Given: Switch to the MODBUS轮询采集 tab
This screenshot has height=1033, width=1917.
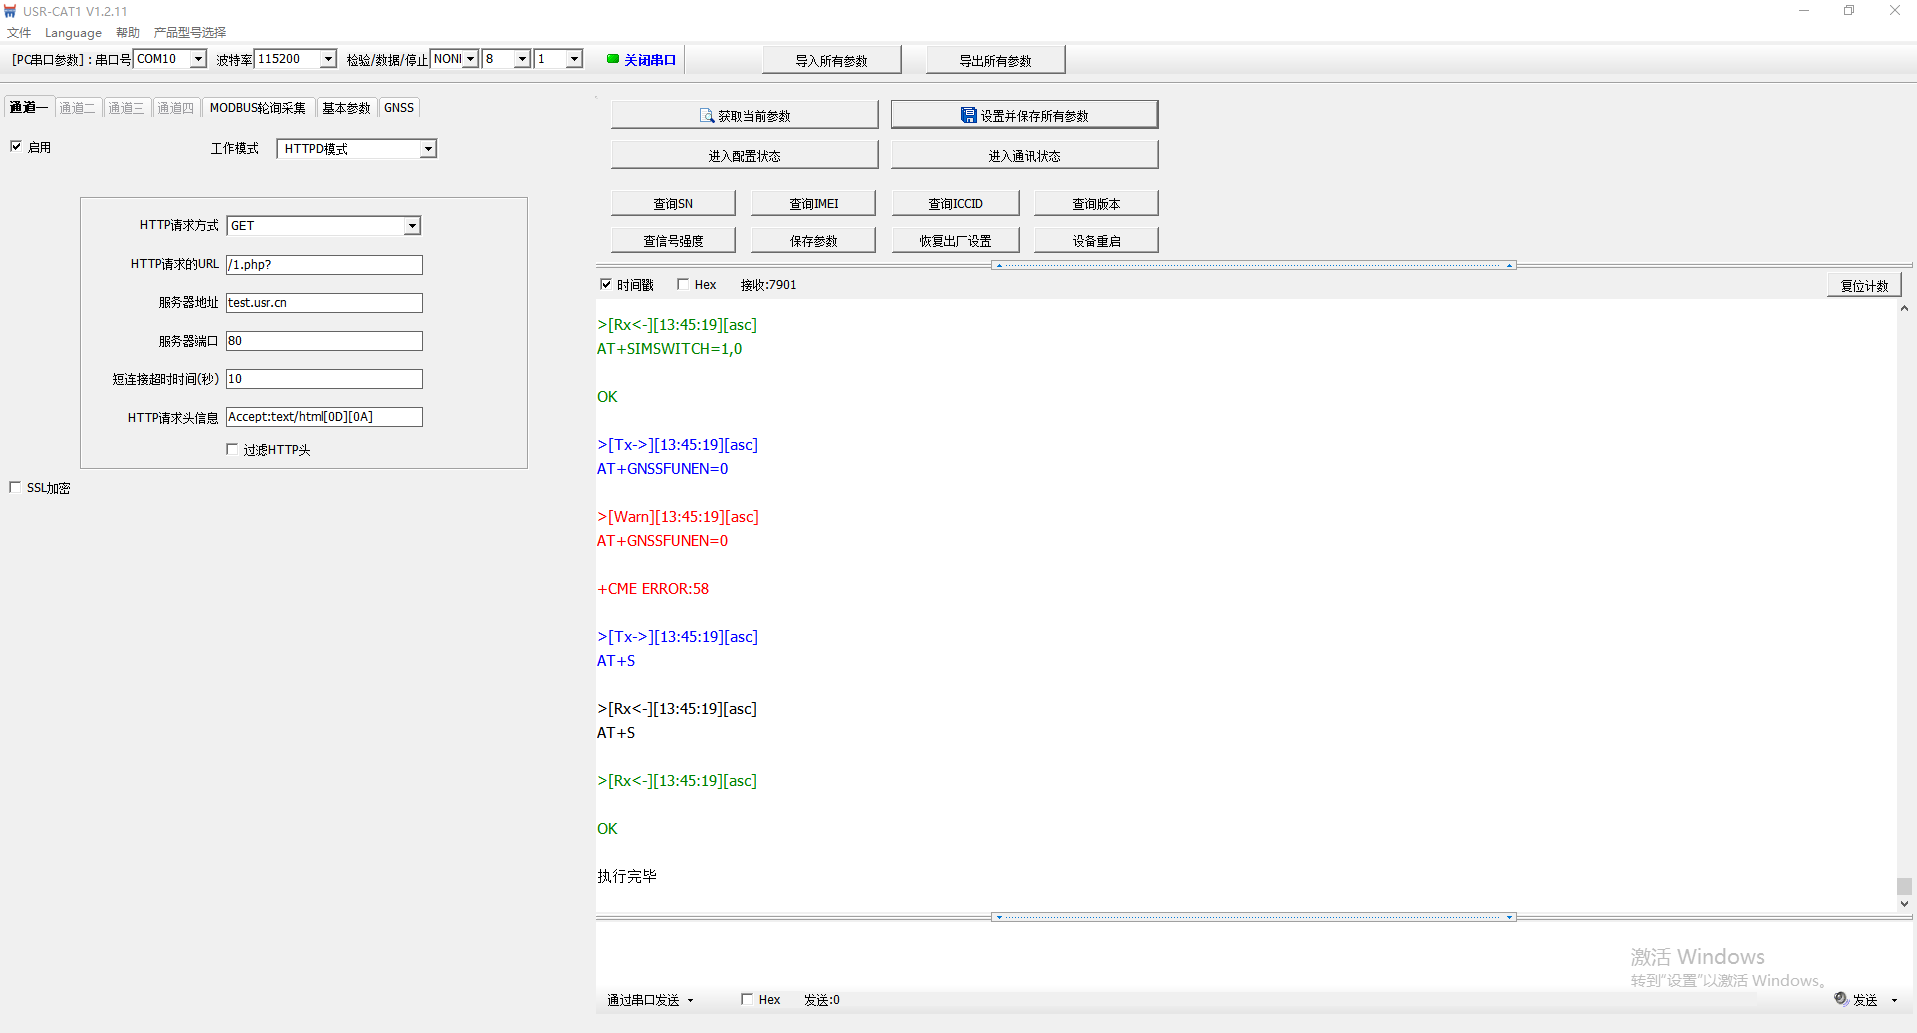Looking at the screenshot, I should click(258, 108).
